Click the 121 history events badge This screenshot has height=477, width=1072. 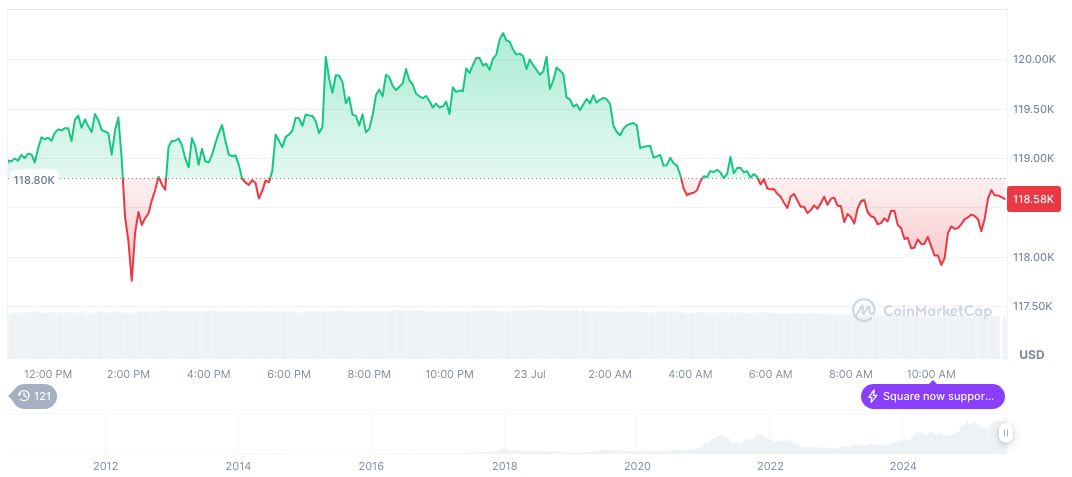click(34, 397)
